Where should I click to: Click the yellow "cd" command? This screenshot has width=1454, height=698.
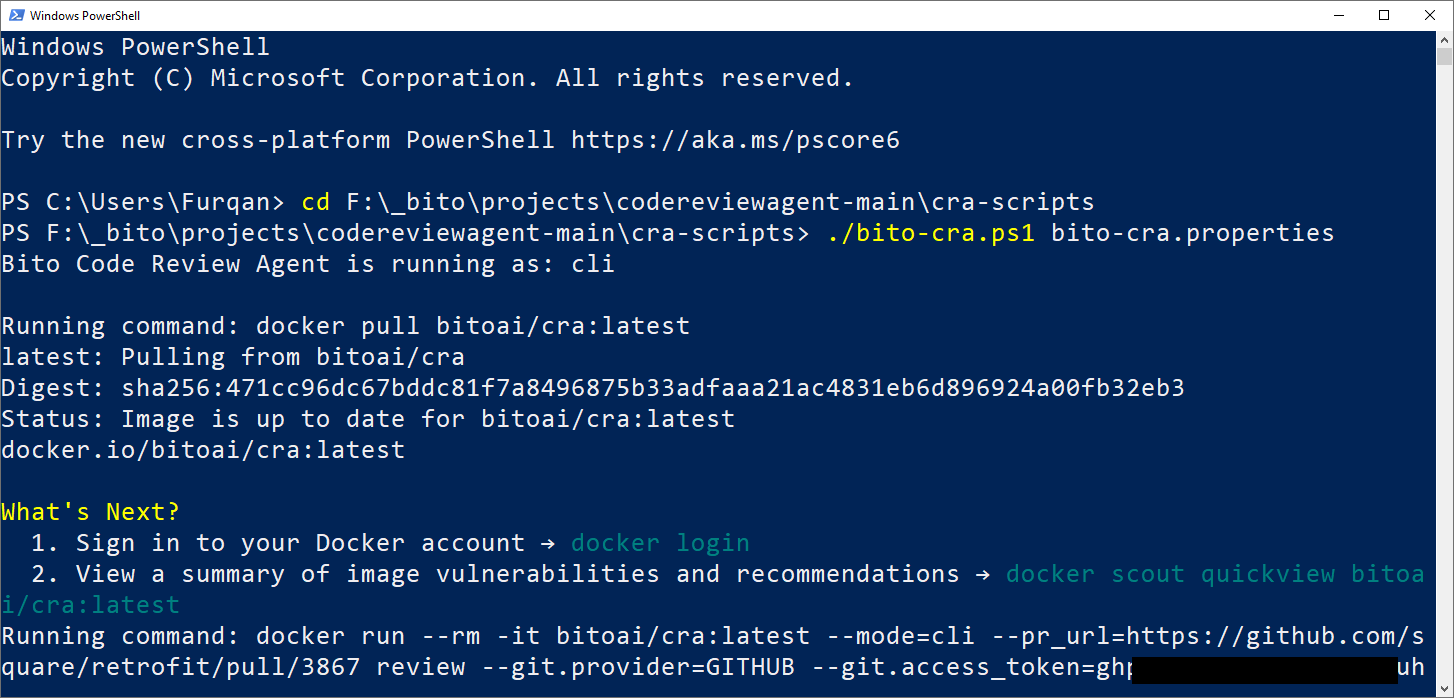(316, 202)
